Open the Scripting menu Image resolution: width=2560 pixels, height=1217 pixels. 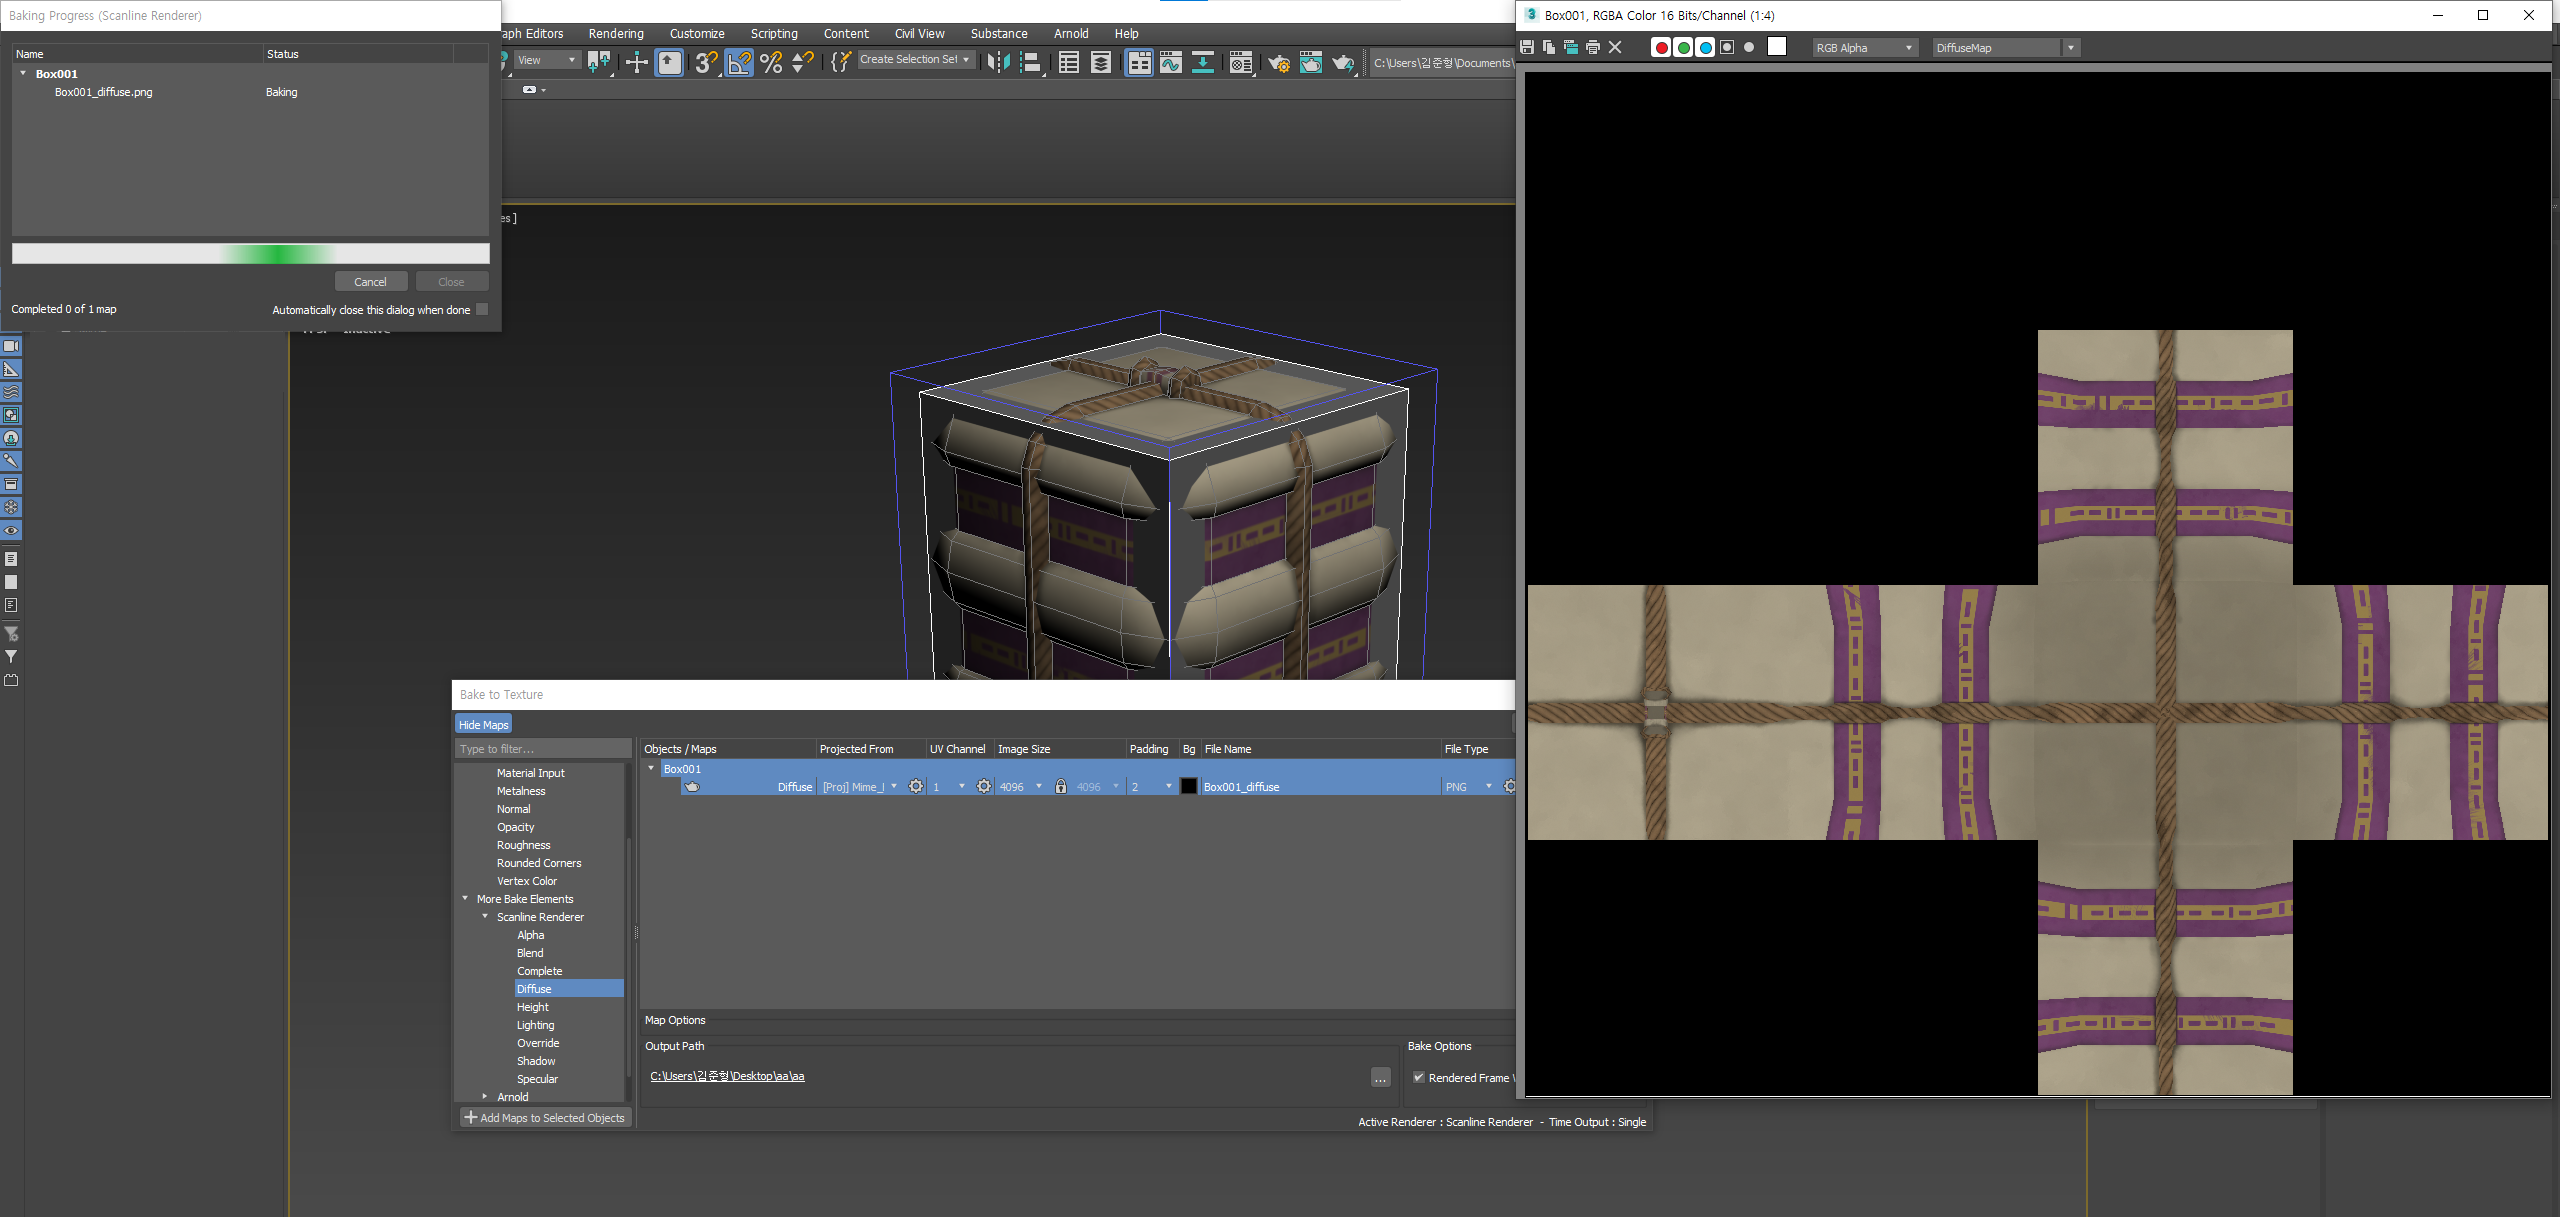click(x=773, y=33)
